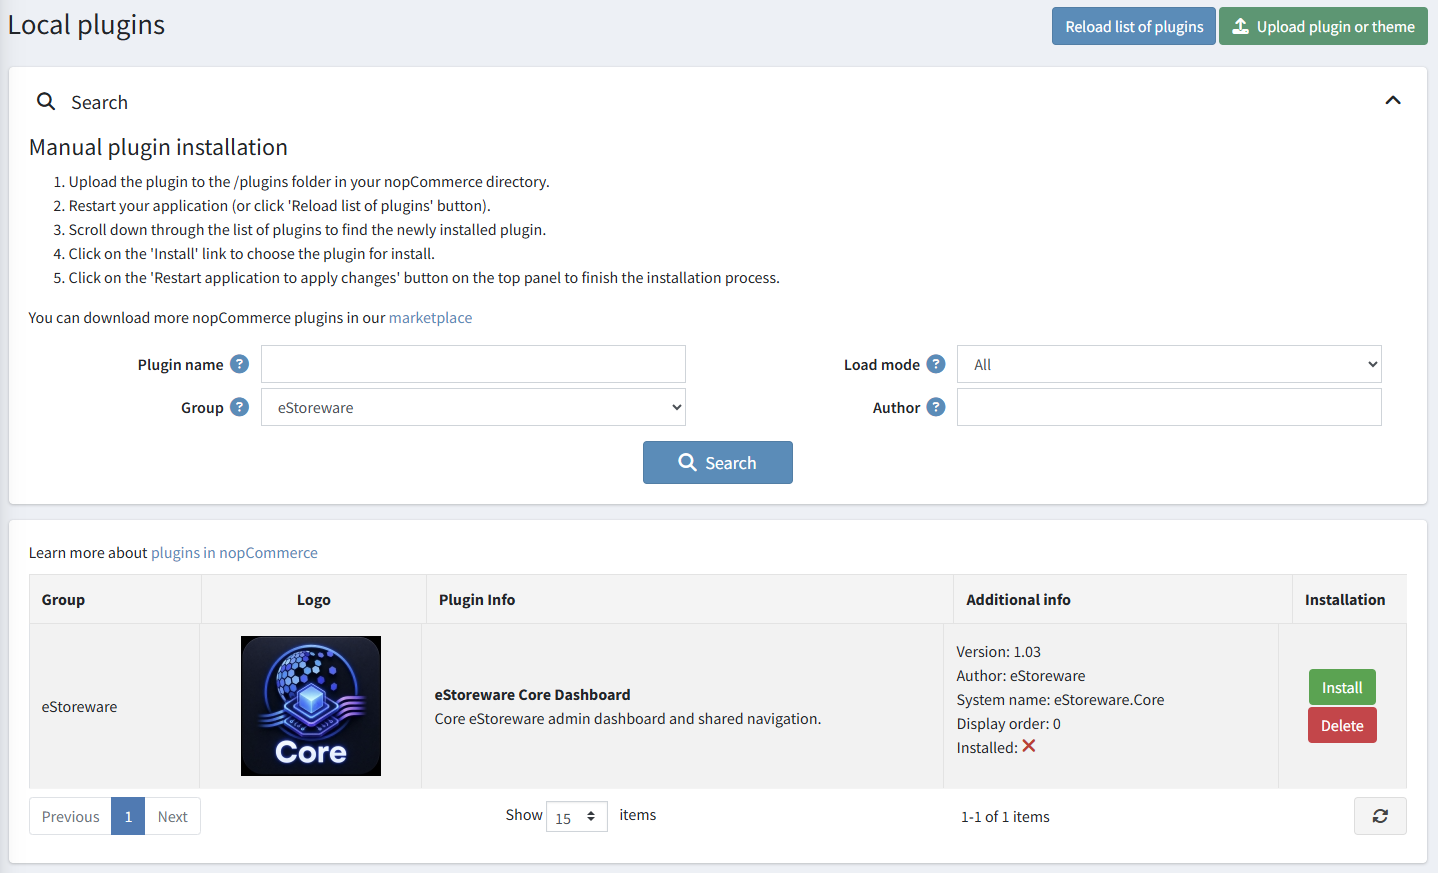Viewport: 1438px width, 873px height.
Task: Click the red Installed status cross
Action: pyautogui.click(x=1029, y=746)
